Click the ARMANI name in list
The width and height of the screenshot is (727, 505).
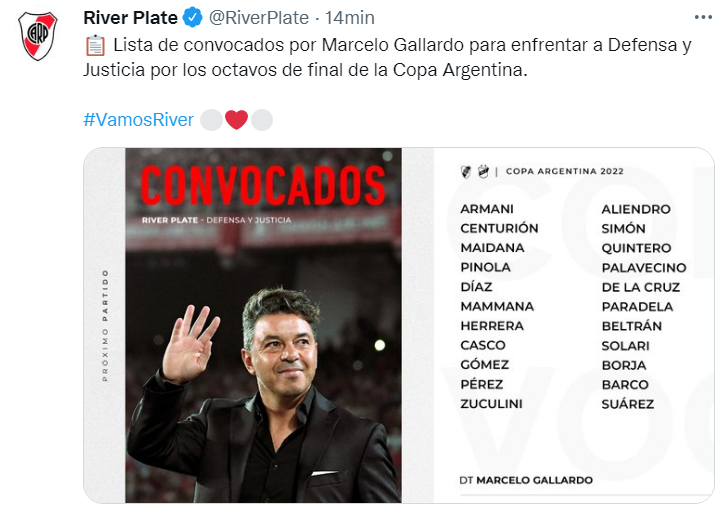point(487,209)
